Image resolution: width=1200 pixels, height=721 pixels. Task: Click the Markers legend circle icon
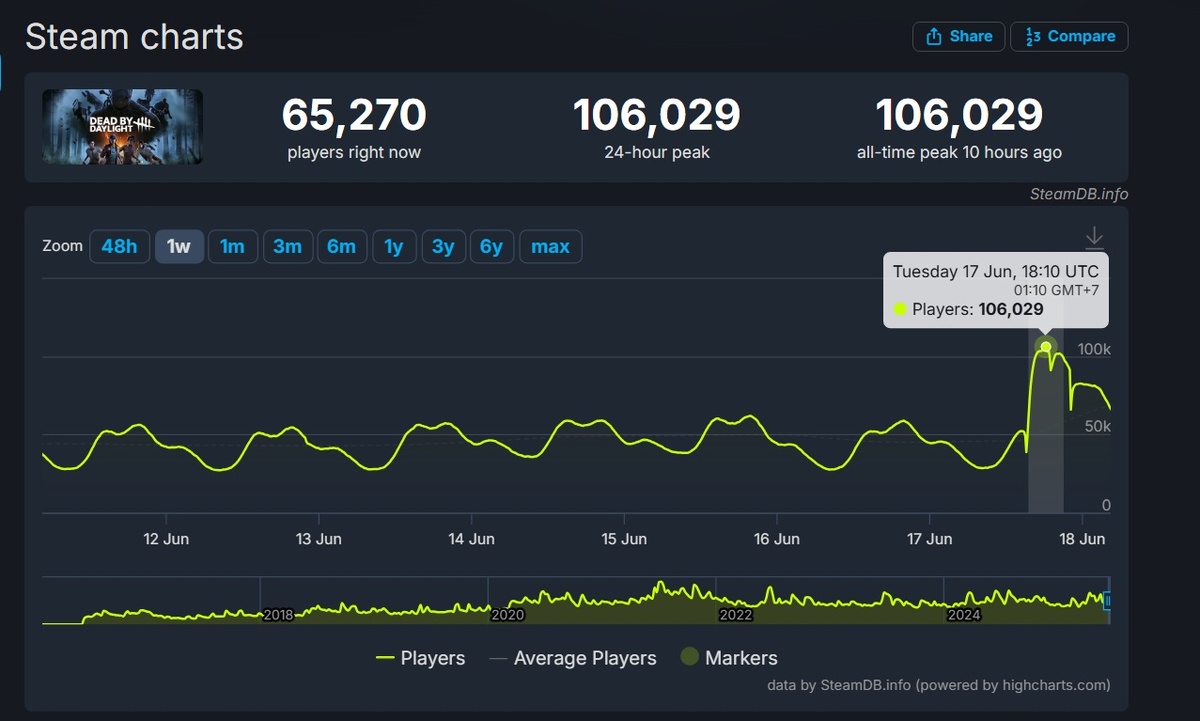coord(690,657)
